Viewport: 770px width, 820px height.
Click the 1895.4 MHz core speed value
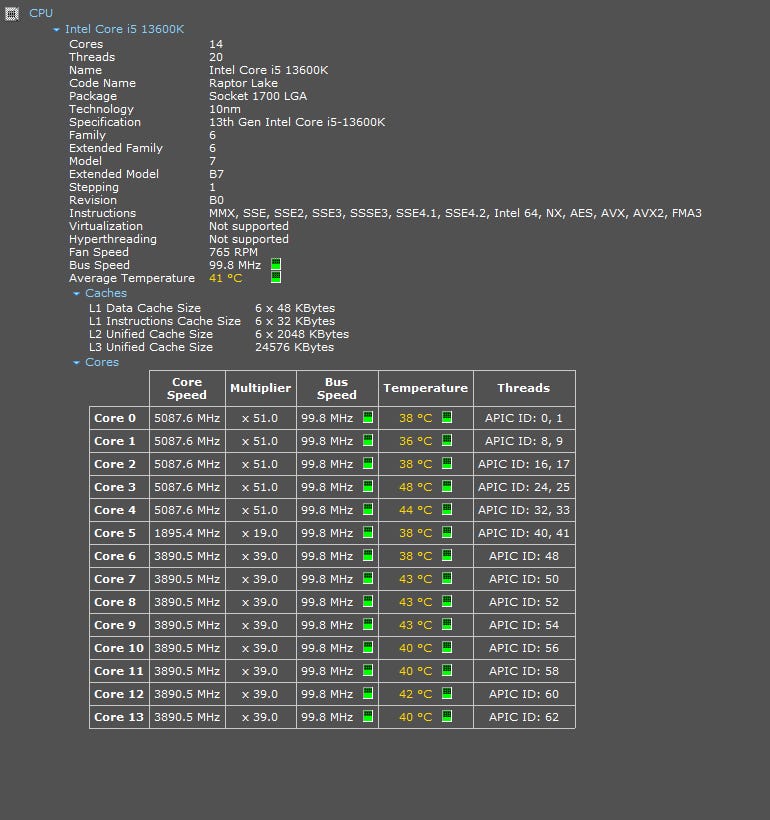[x=187, y=533]
